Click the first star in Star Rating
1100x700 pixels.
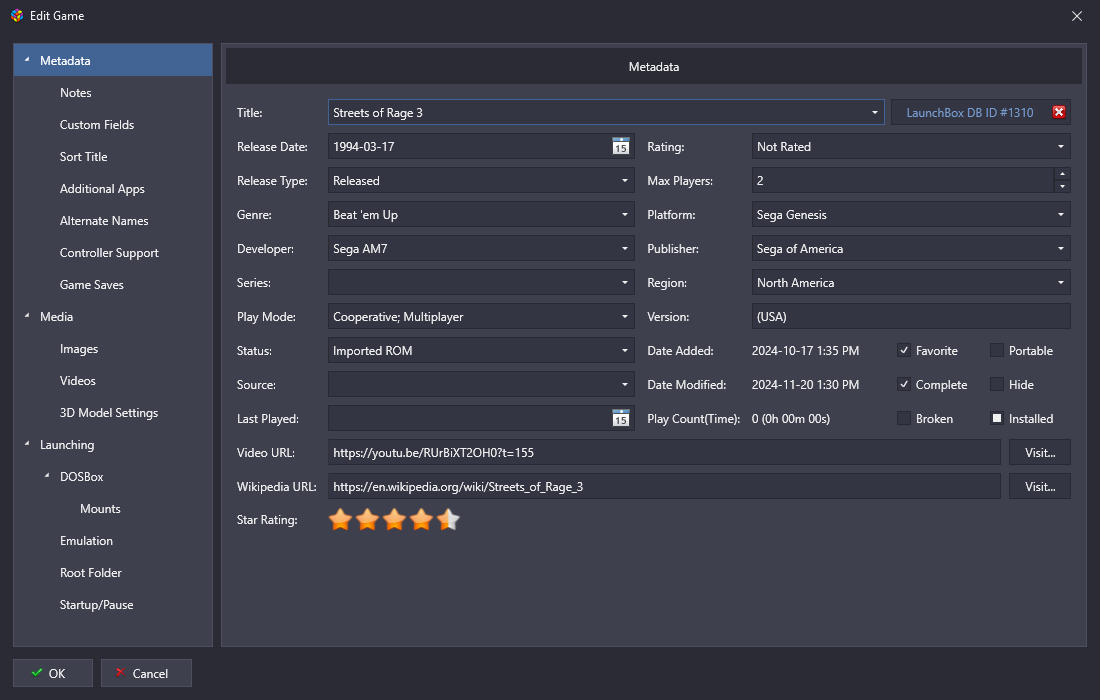click(340, 519)
